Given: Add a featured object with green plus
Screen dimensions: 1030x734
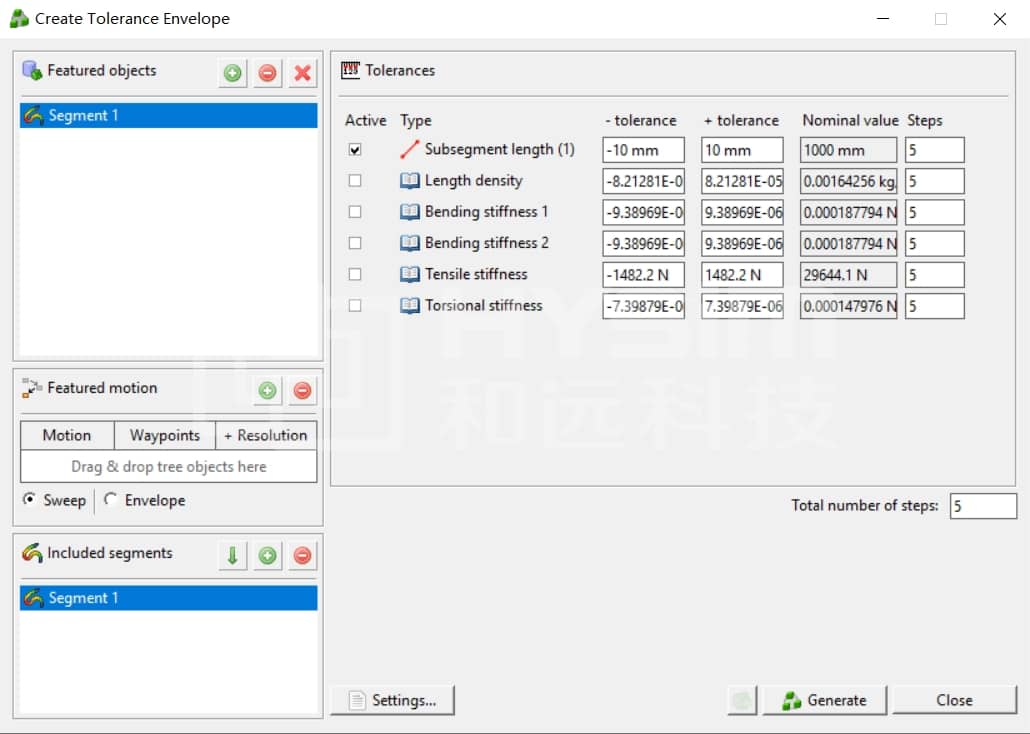Looking at the screenshot, I should (233, 73).
